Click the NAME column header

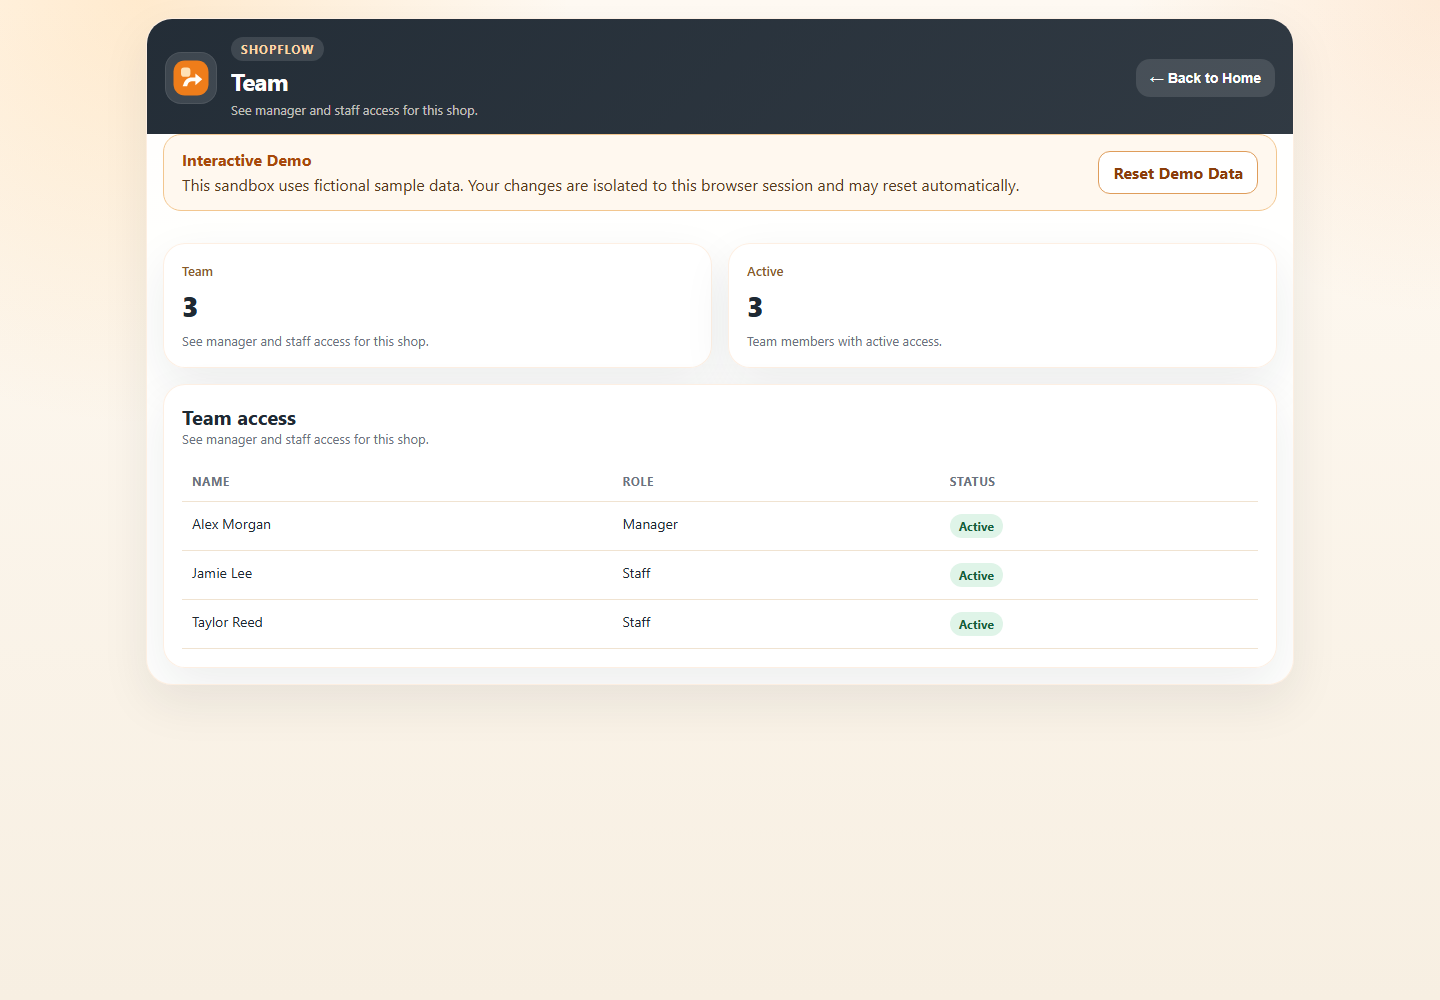(x=211, y=482)
